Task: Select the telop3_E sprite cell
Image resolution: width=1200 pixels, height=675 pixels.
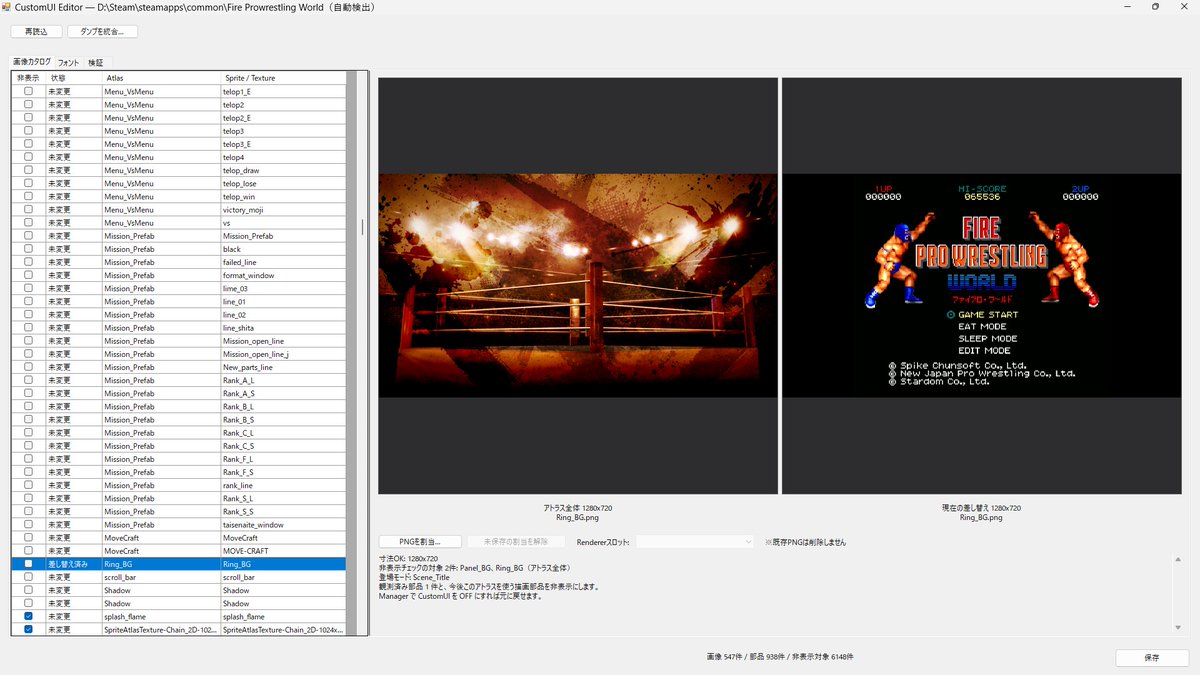Action: pos(283,144)
